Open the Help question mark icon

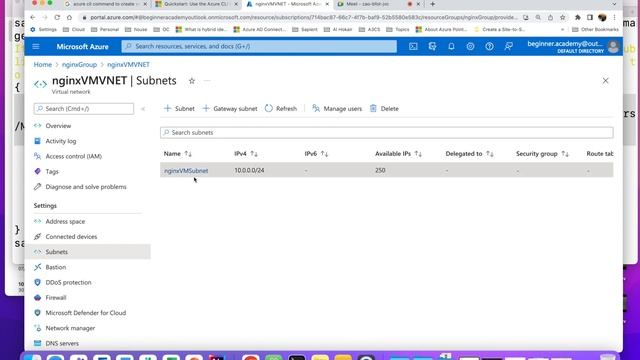click(489, 47)
